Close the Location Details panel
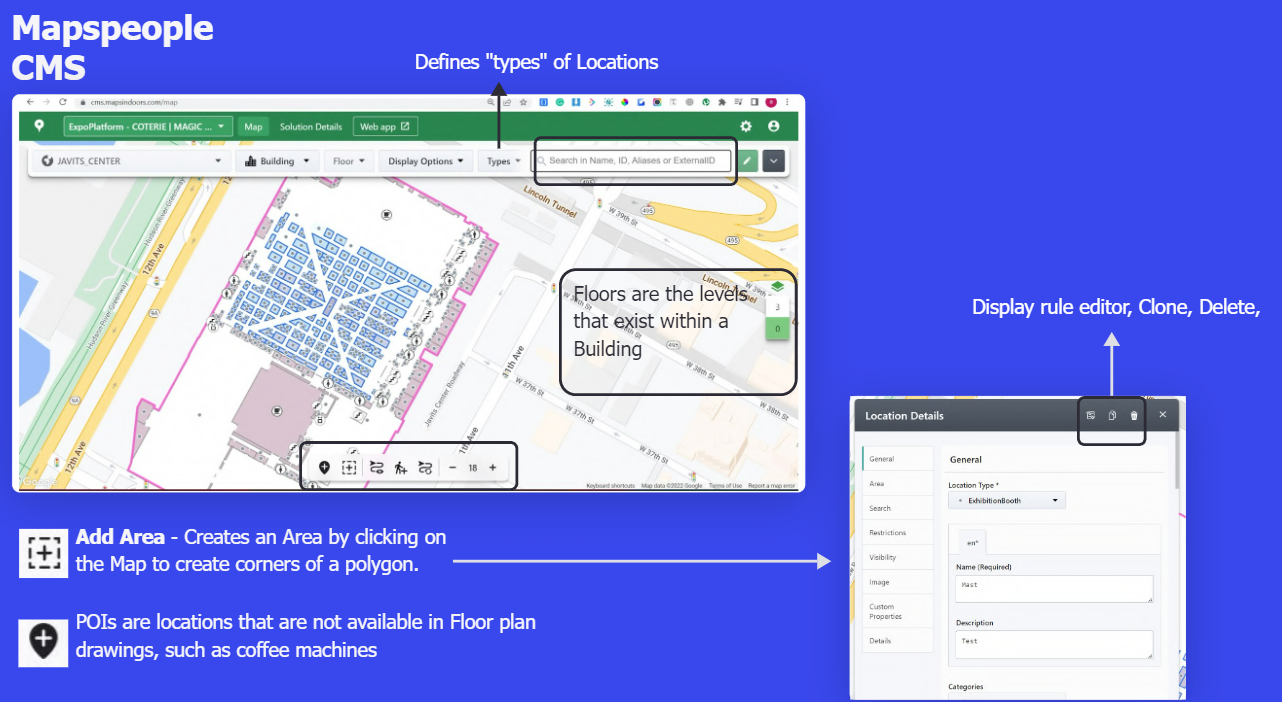1282x702 pixels. tap(1162, 414)
